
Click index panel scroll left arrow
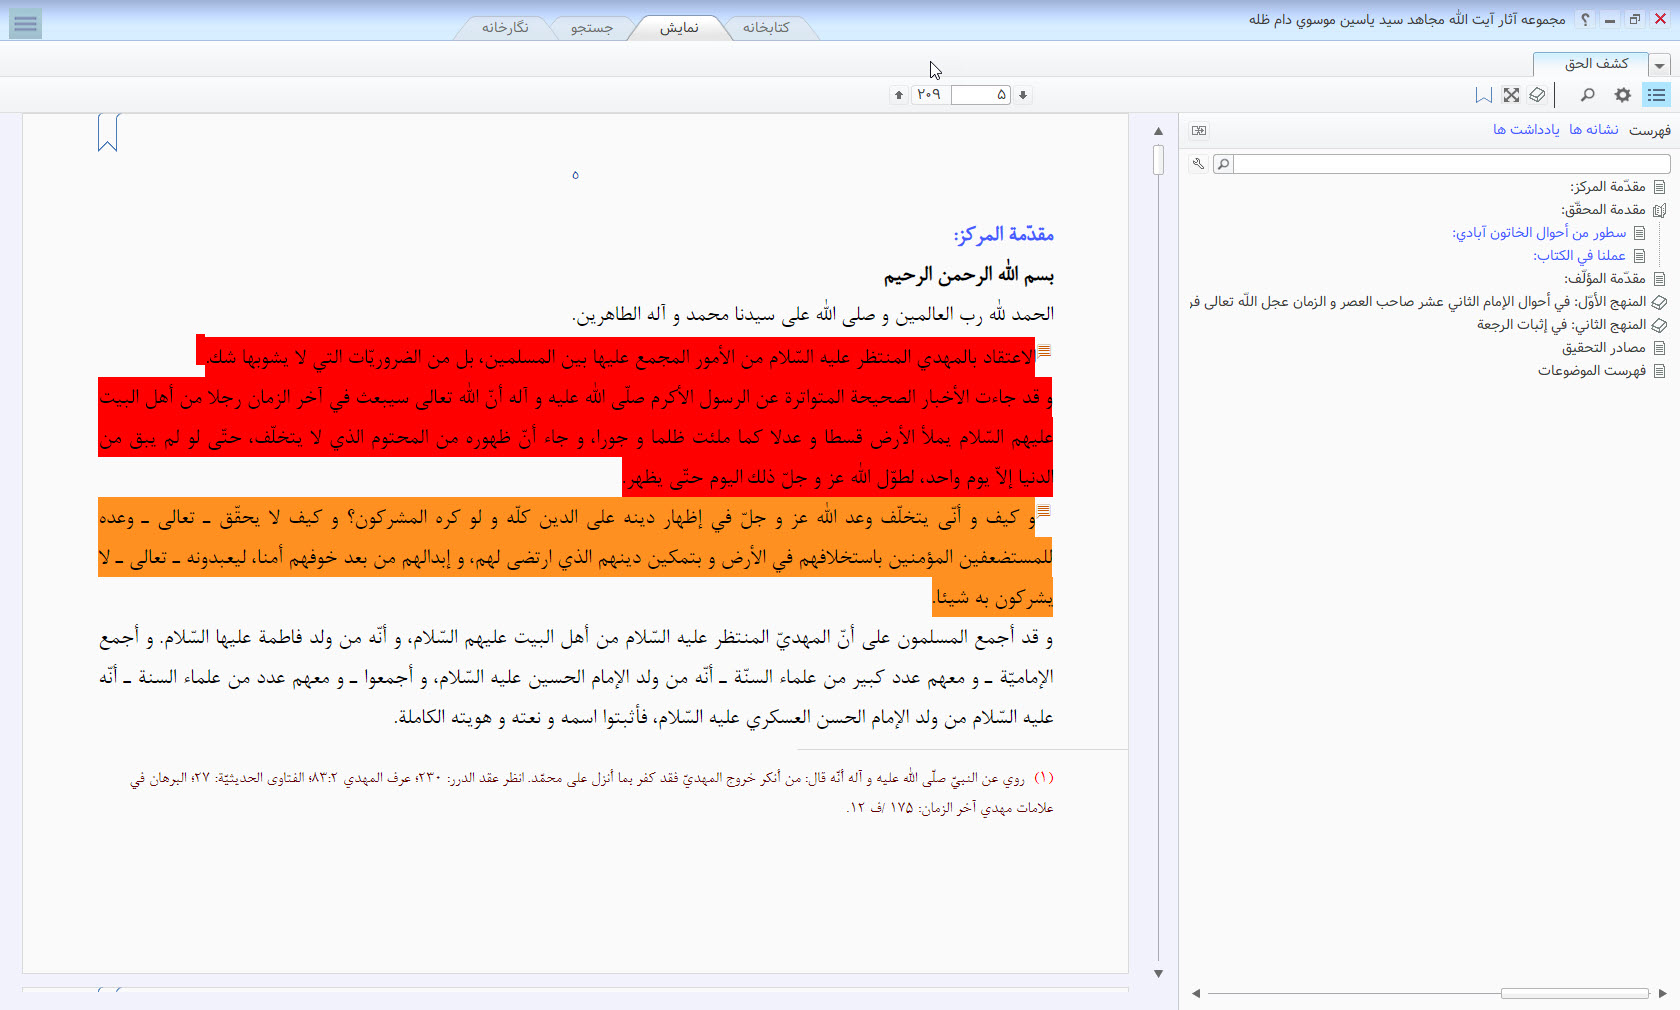(1196, 993)
